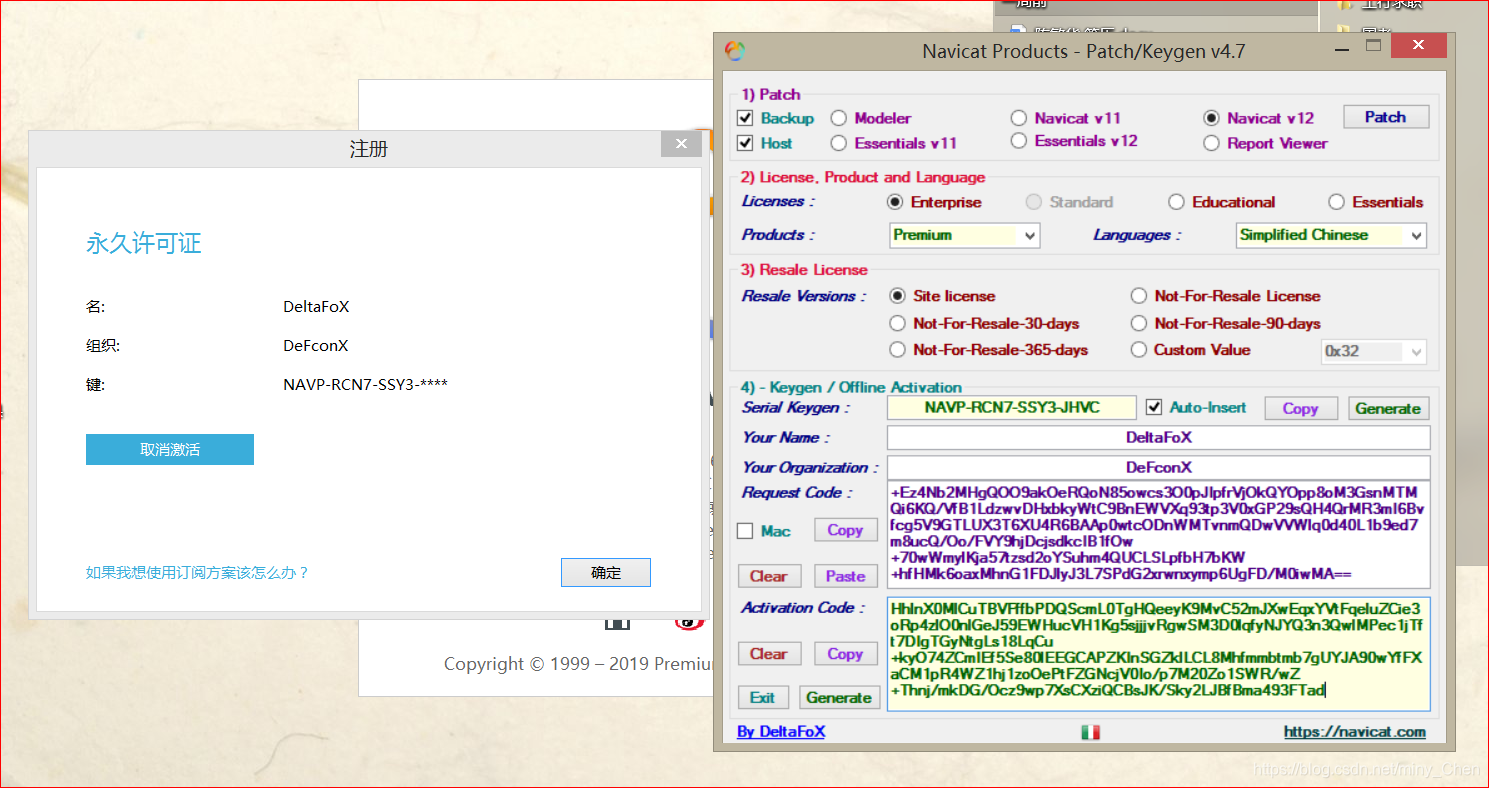
Task: Click the key value NAVP-RCN7-SSY3-****
Action: pos(366,384)
